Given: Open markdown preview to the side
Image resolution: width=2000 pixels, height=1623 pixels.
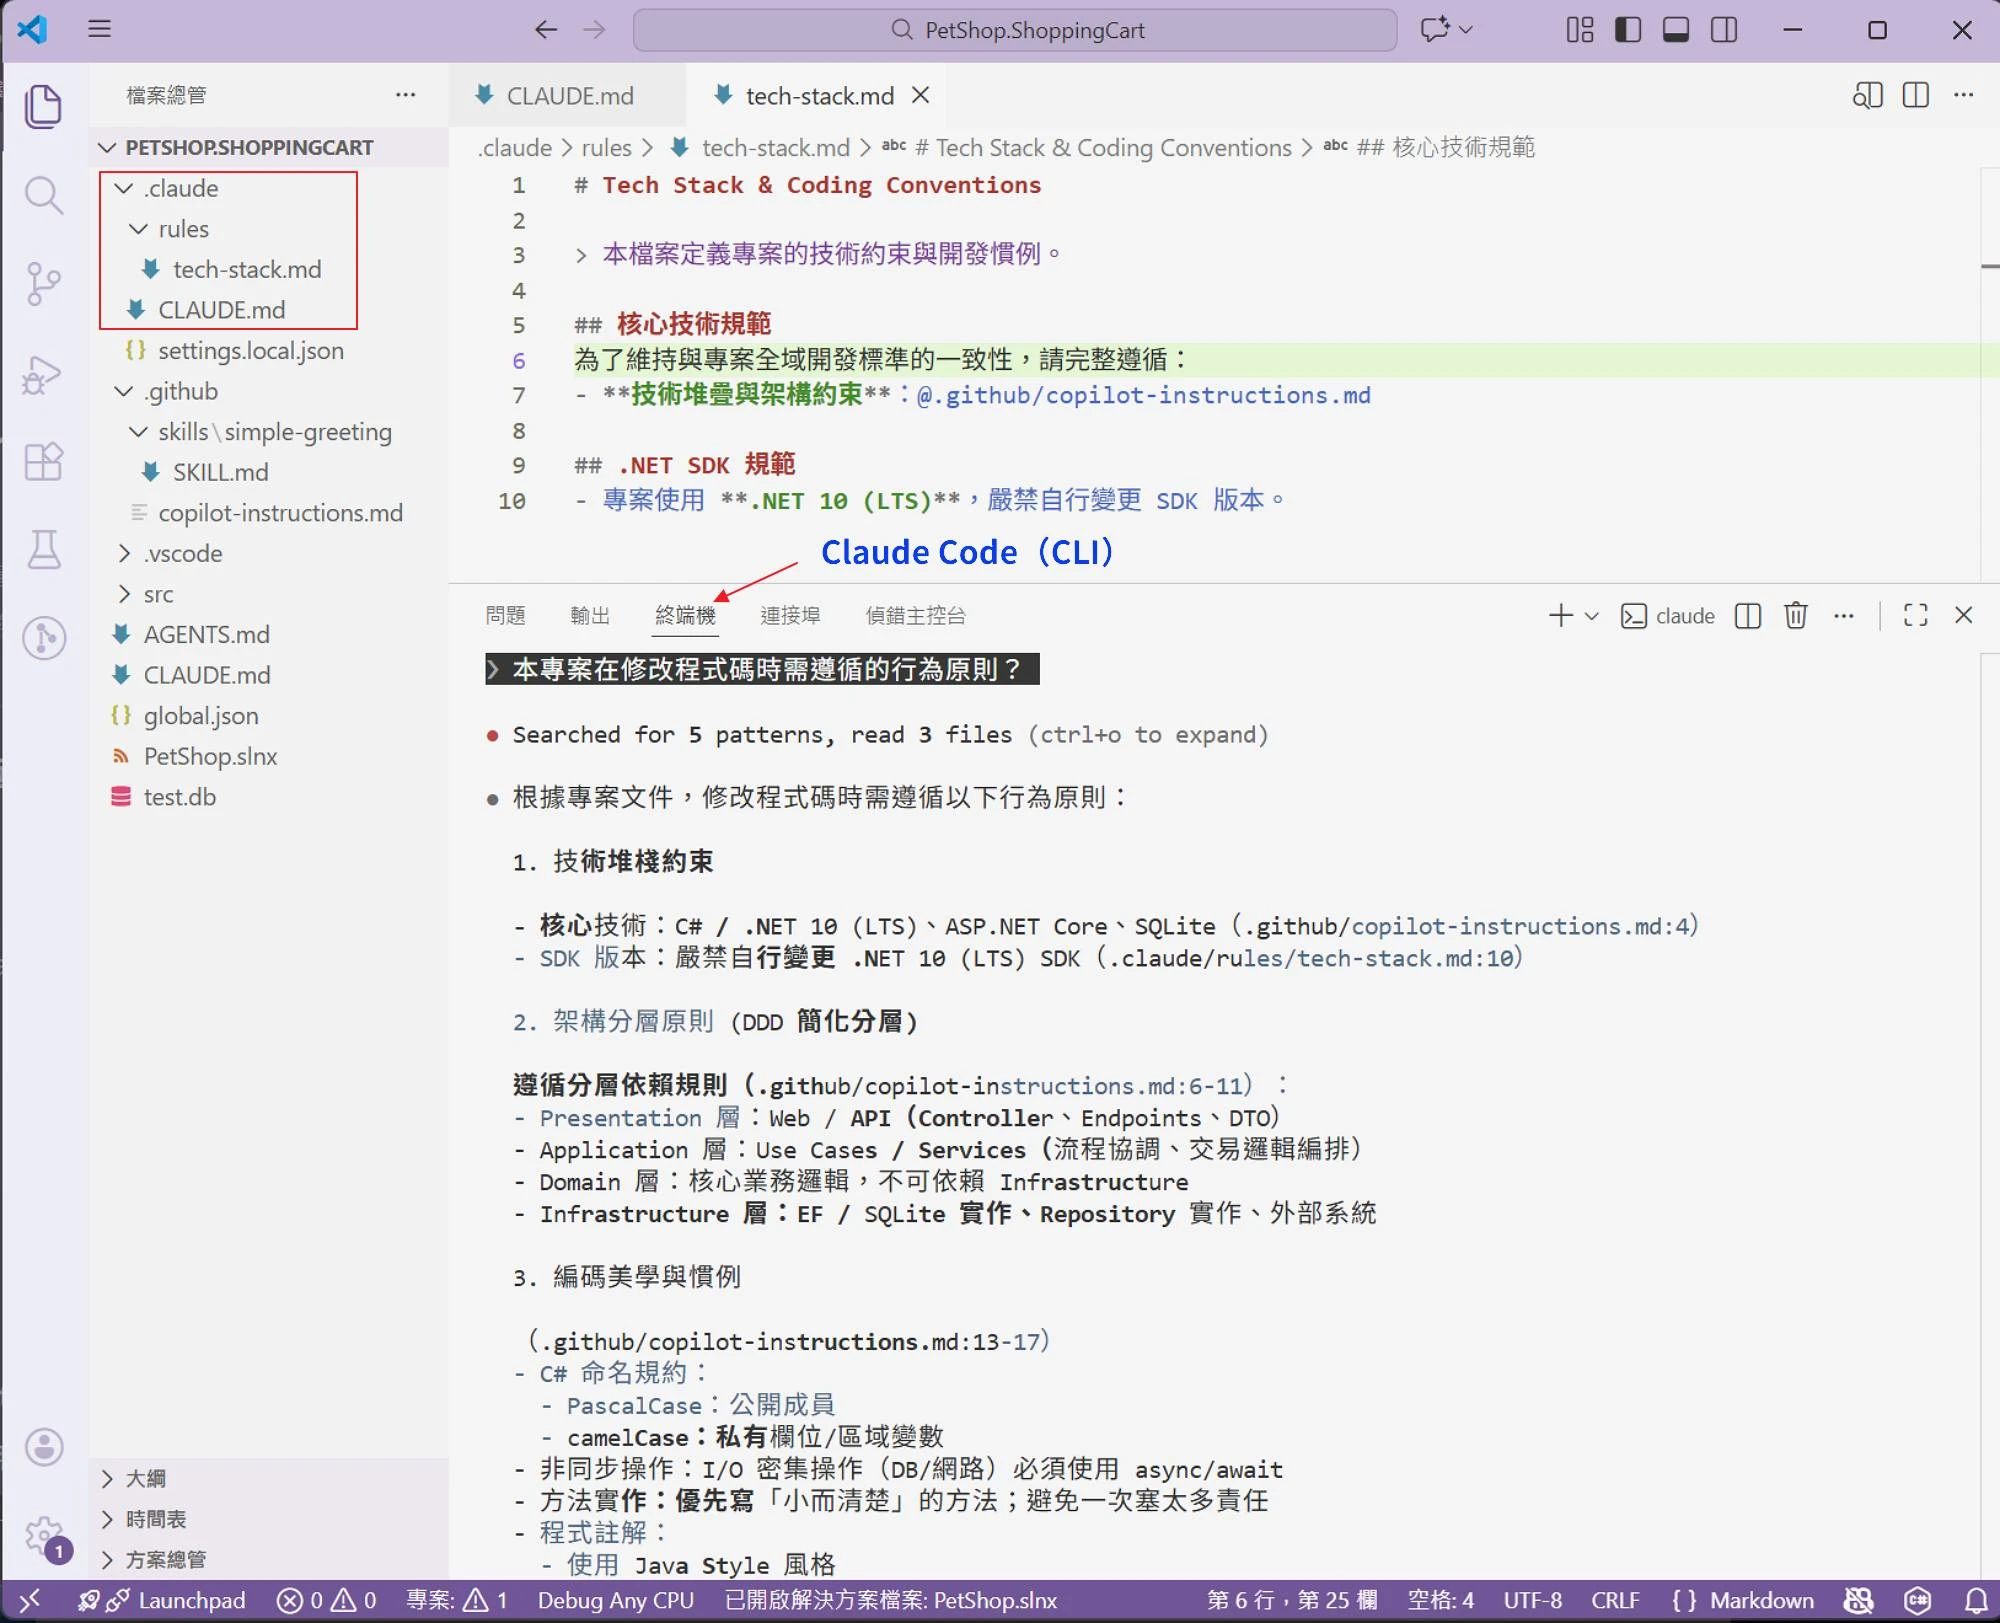Looking at the screenshot, I should coord(1866,95).
